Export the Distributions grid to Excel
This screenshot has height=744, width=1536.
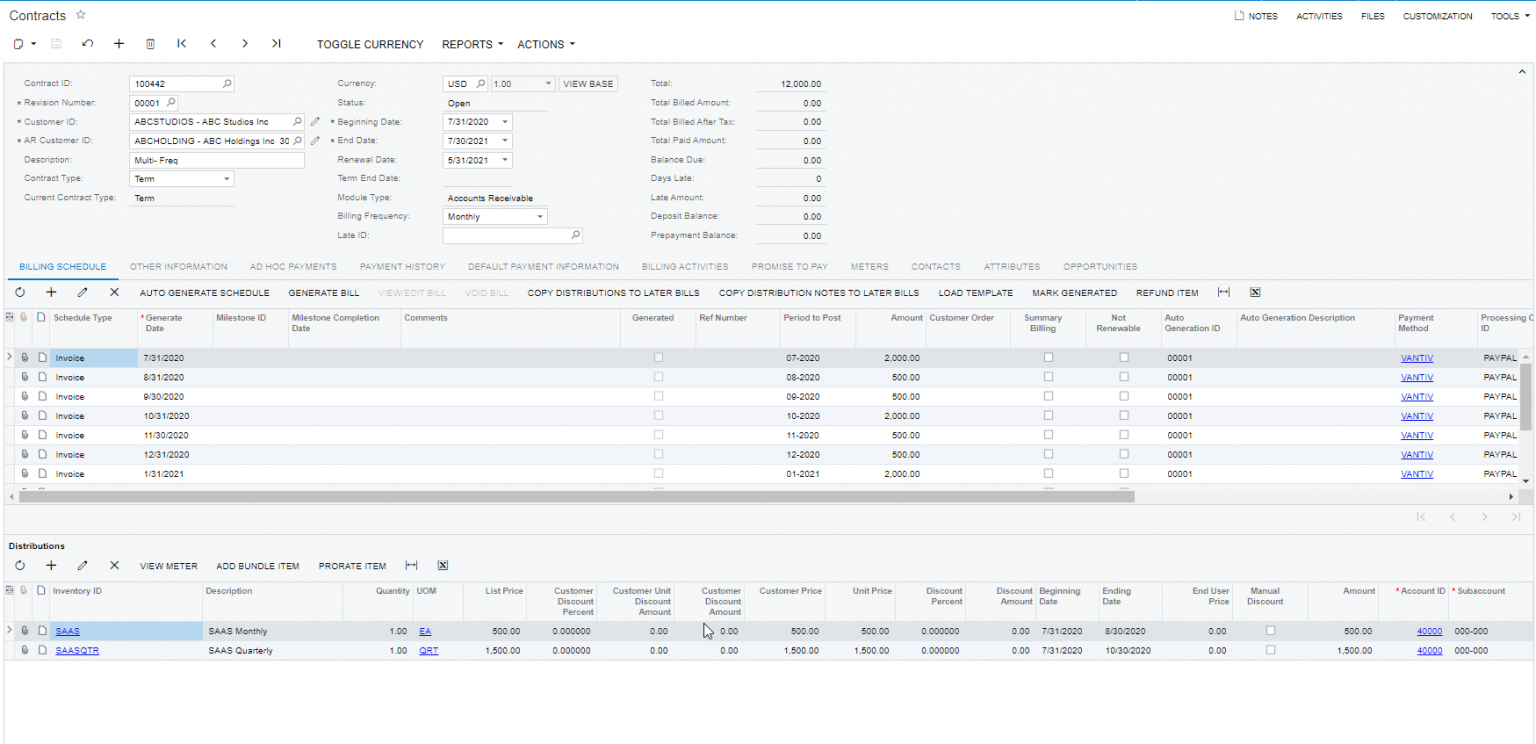[442, 566]
